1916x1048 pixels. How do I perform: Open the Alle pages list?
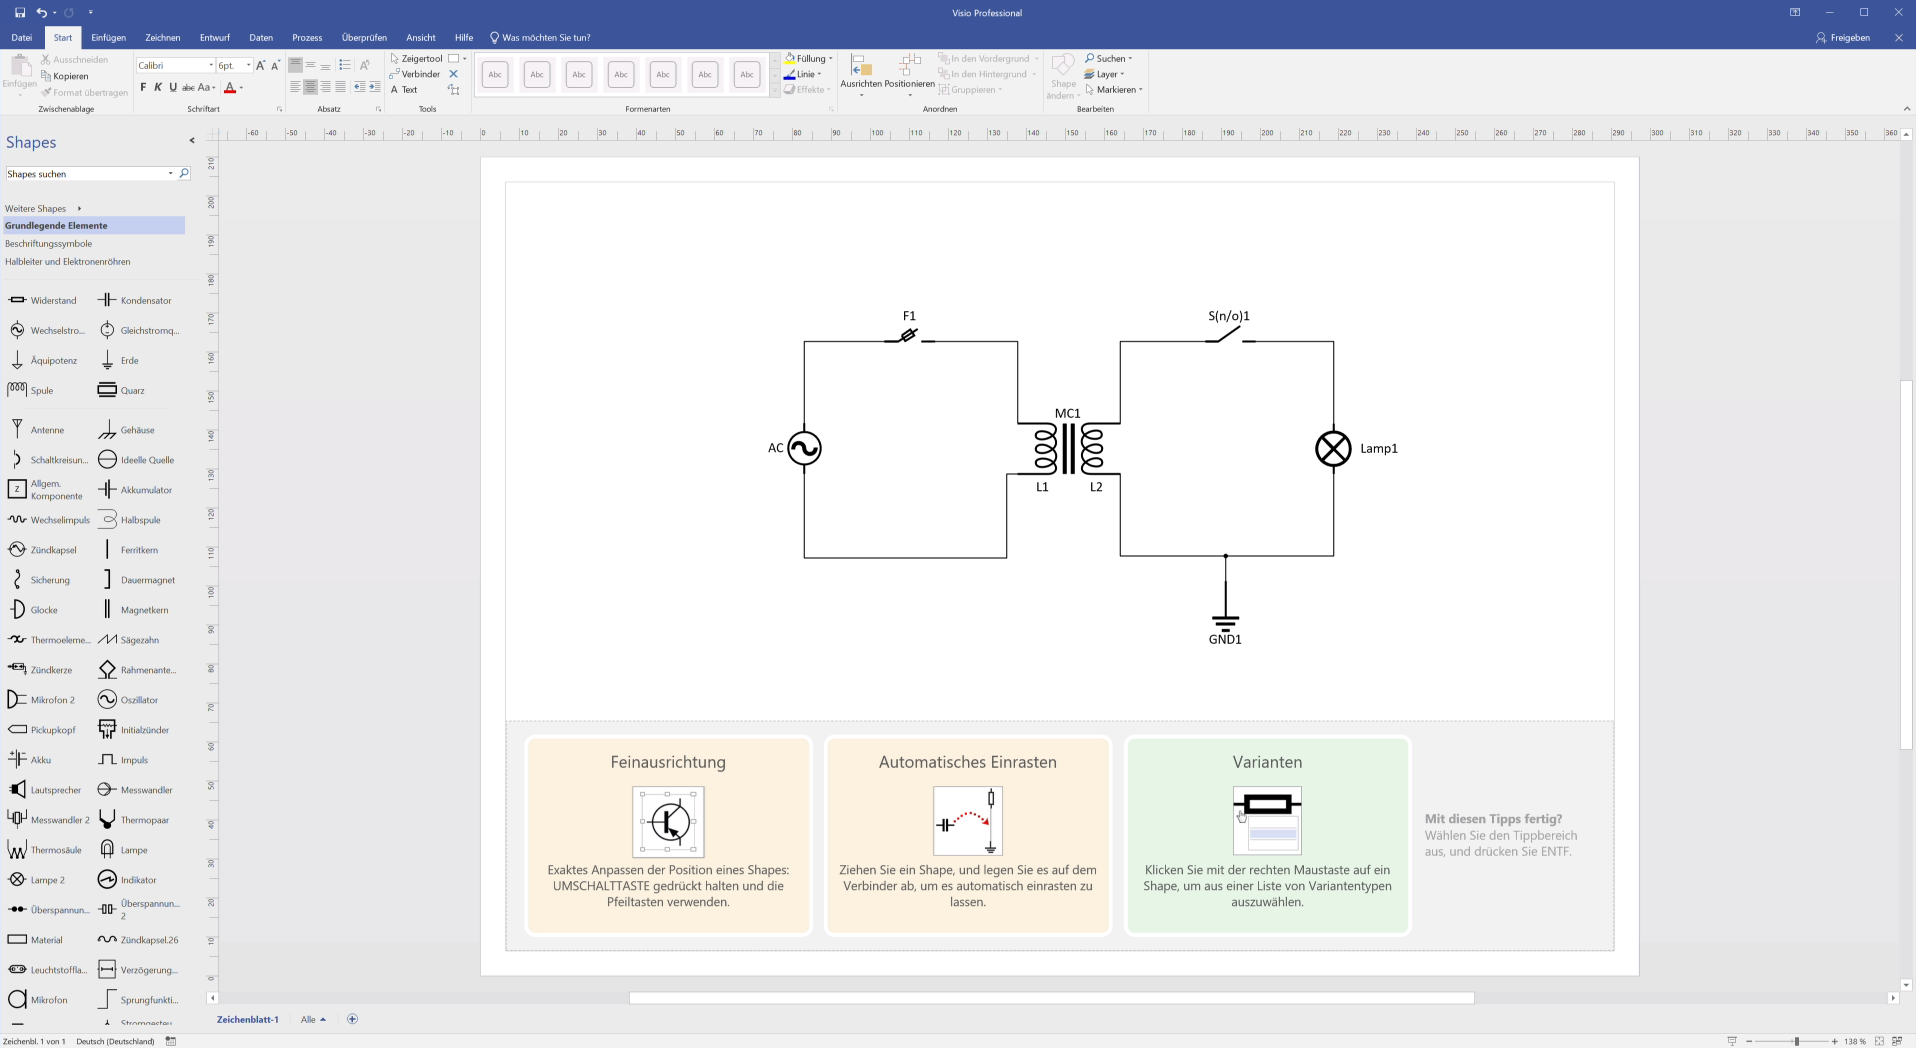(x=313, y=1019)
